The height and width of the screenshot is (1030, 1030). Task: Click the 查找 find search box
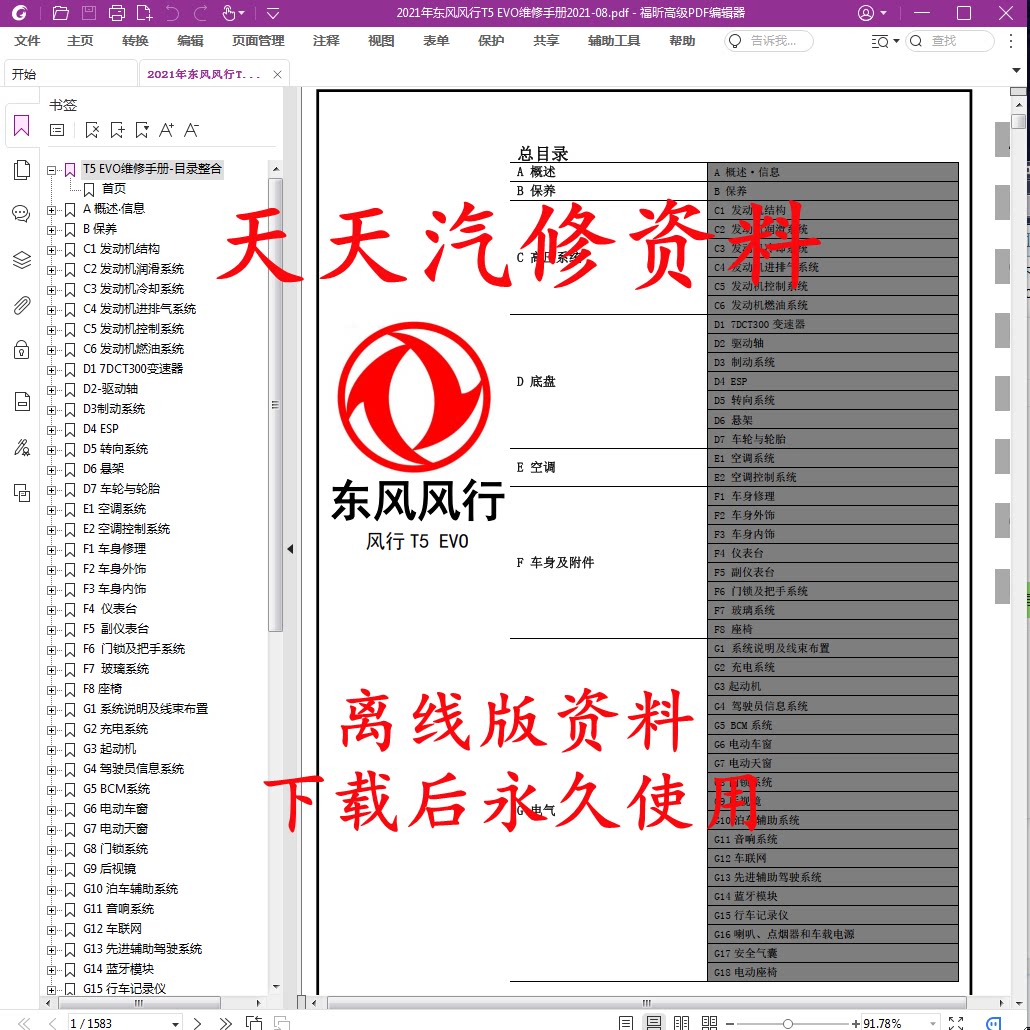[949, 41]
